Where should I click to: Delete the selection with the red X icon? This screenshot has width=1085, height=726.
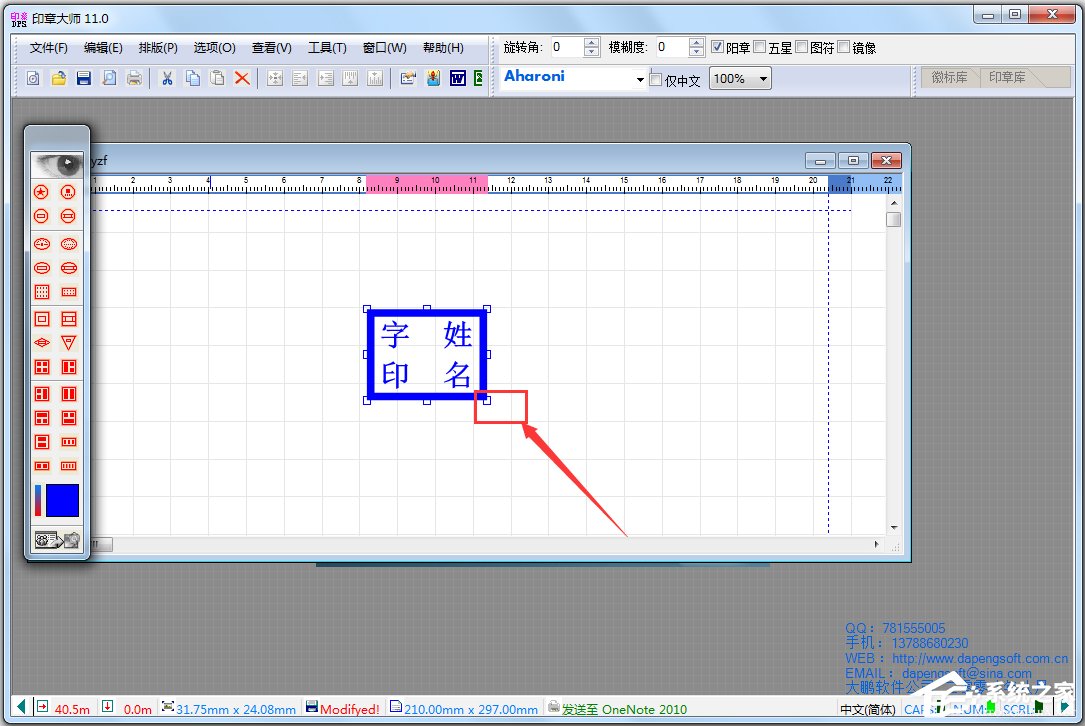[242, 78]
